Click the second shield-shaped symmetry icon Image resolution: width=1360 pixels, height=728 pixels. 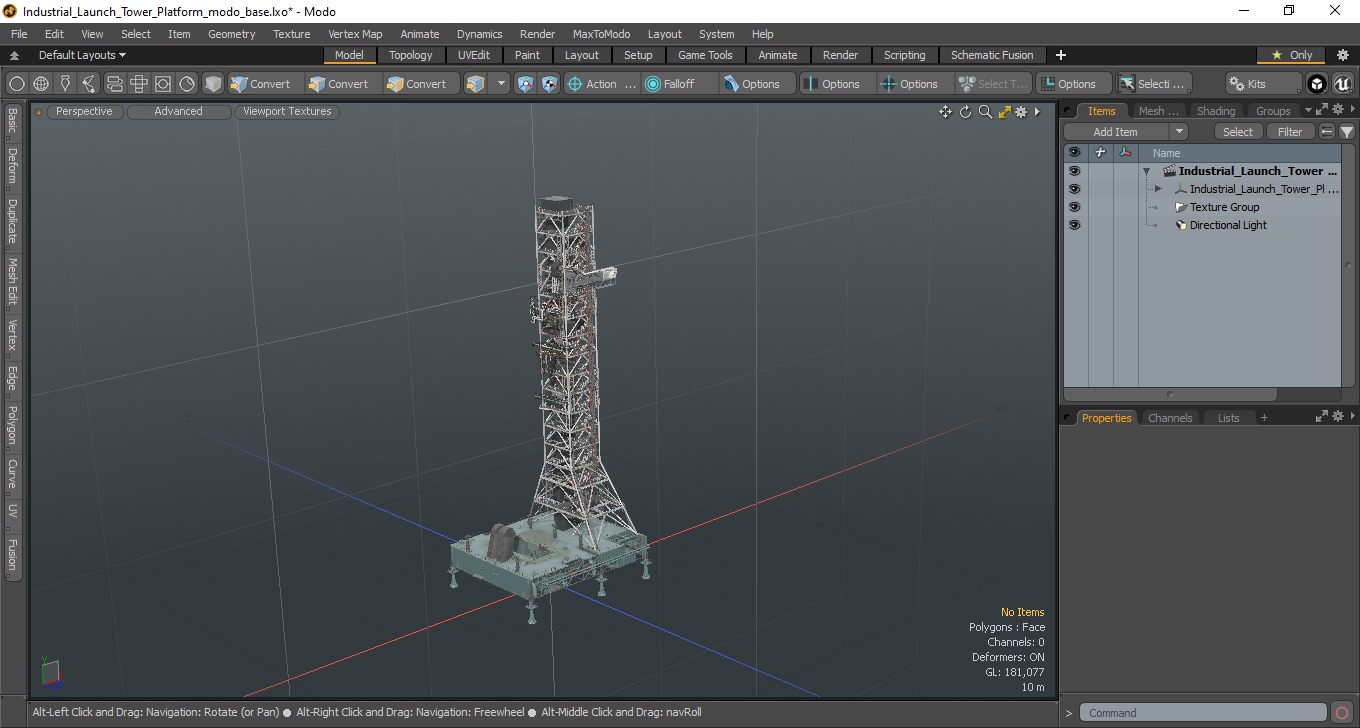549,84
